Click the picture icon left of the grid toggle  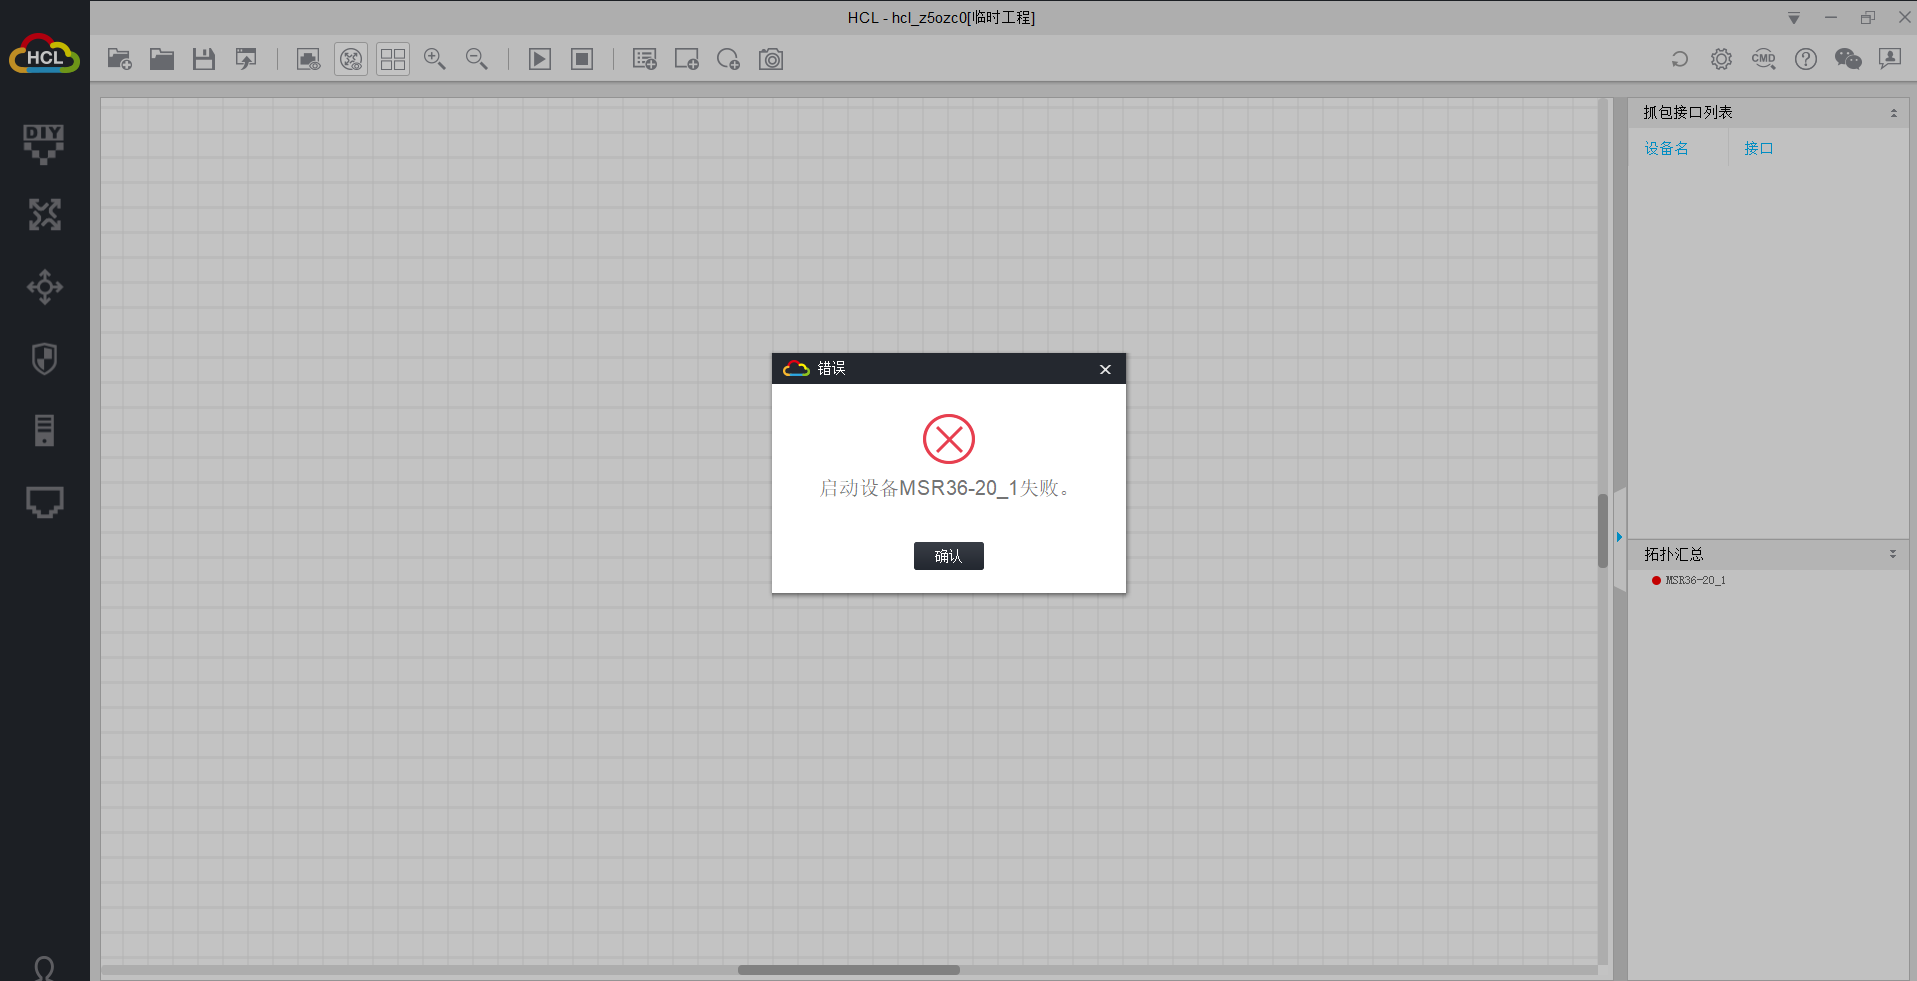[x=308, y=60]
